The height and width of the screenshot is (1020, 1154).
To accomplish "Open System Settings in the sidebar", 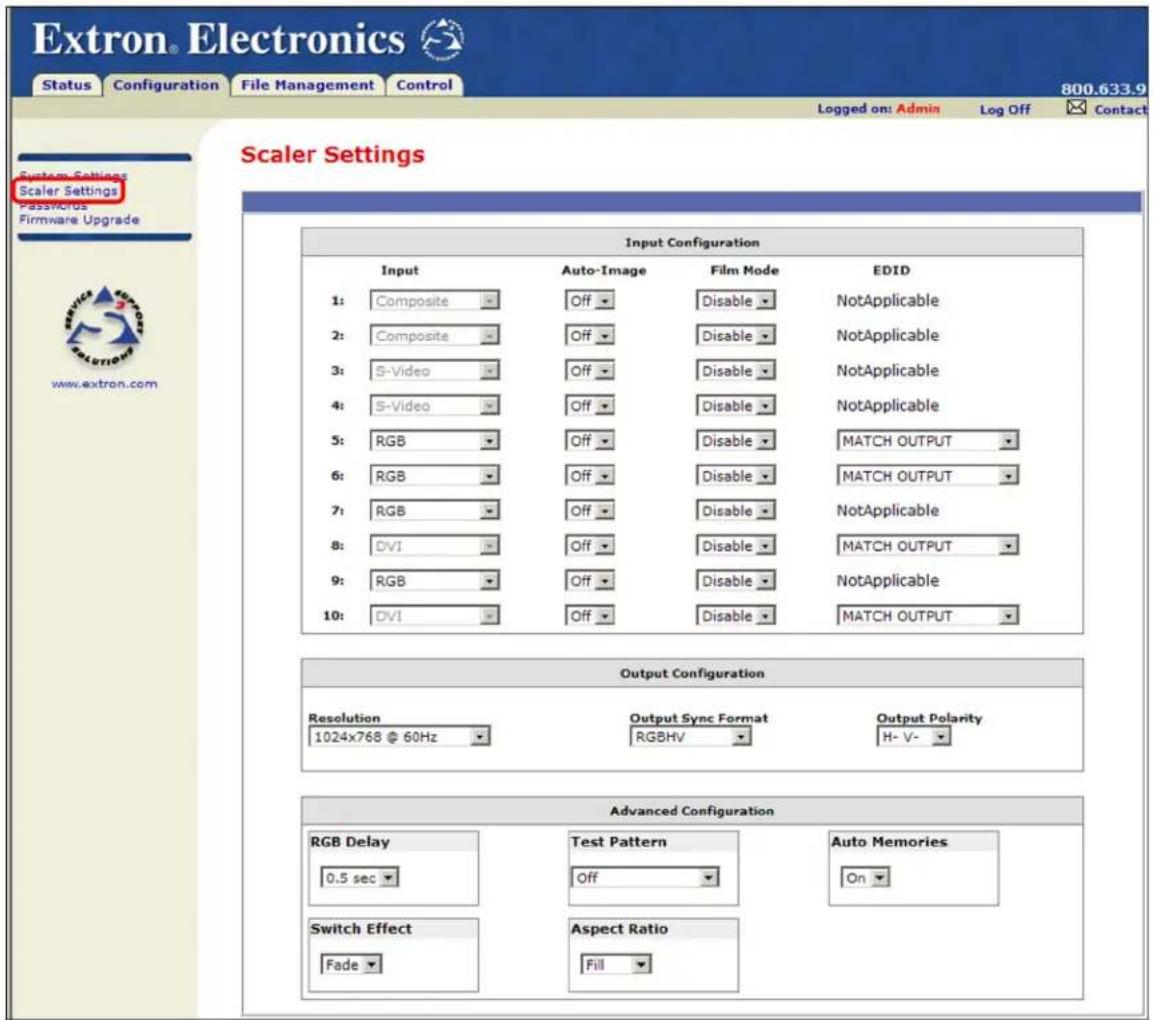I will [73, 175].
